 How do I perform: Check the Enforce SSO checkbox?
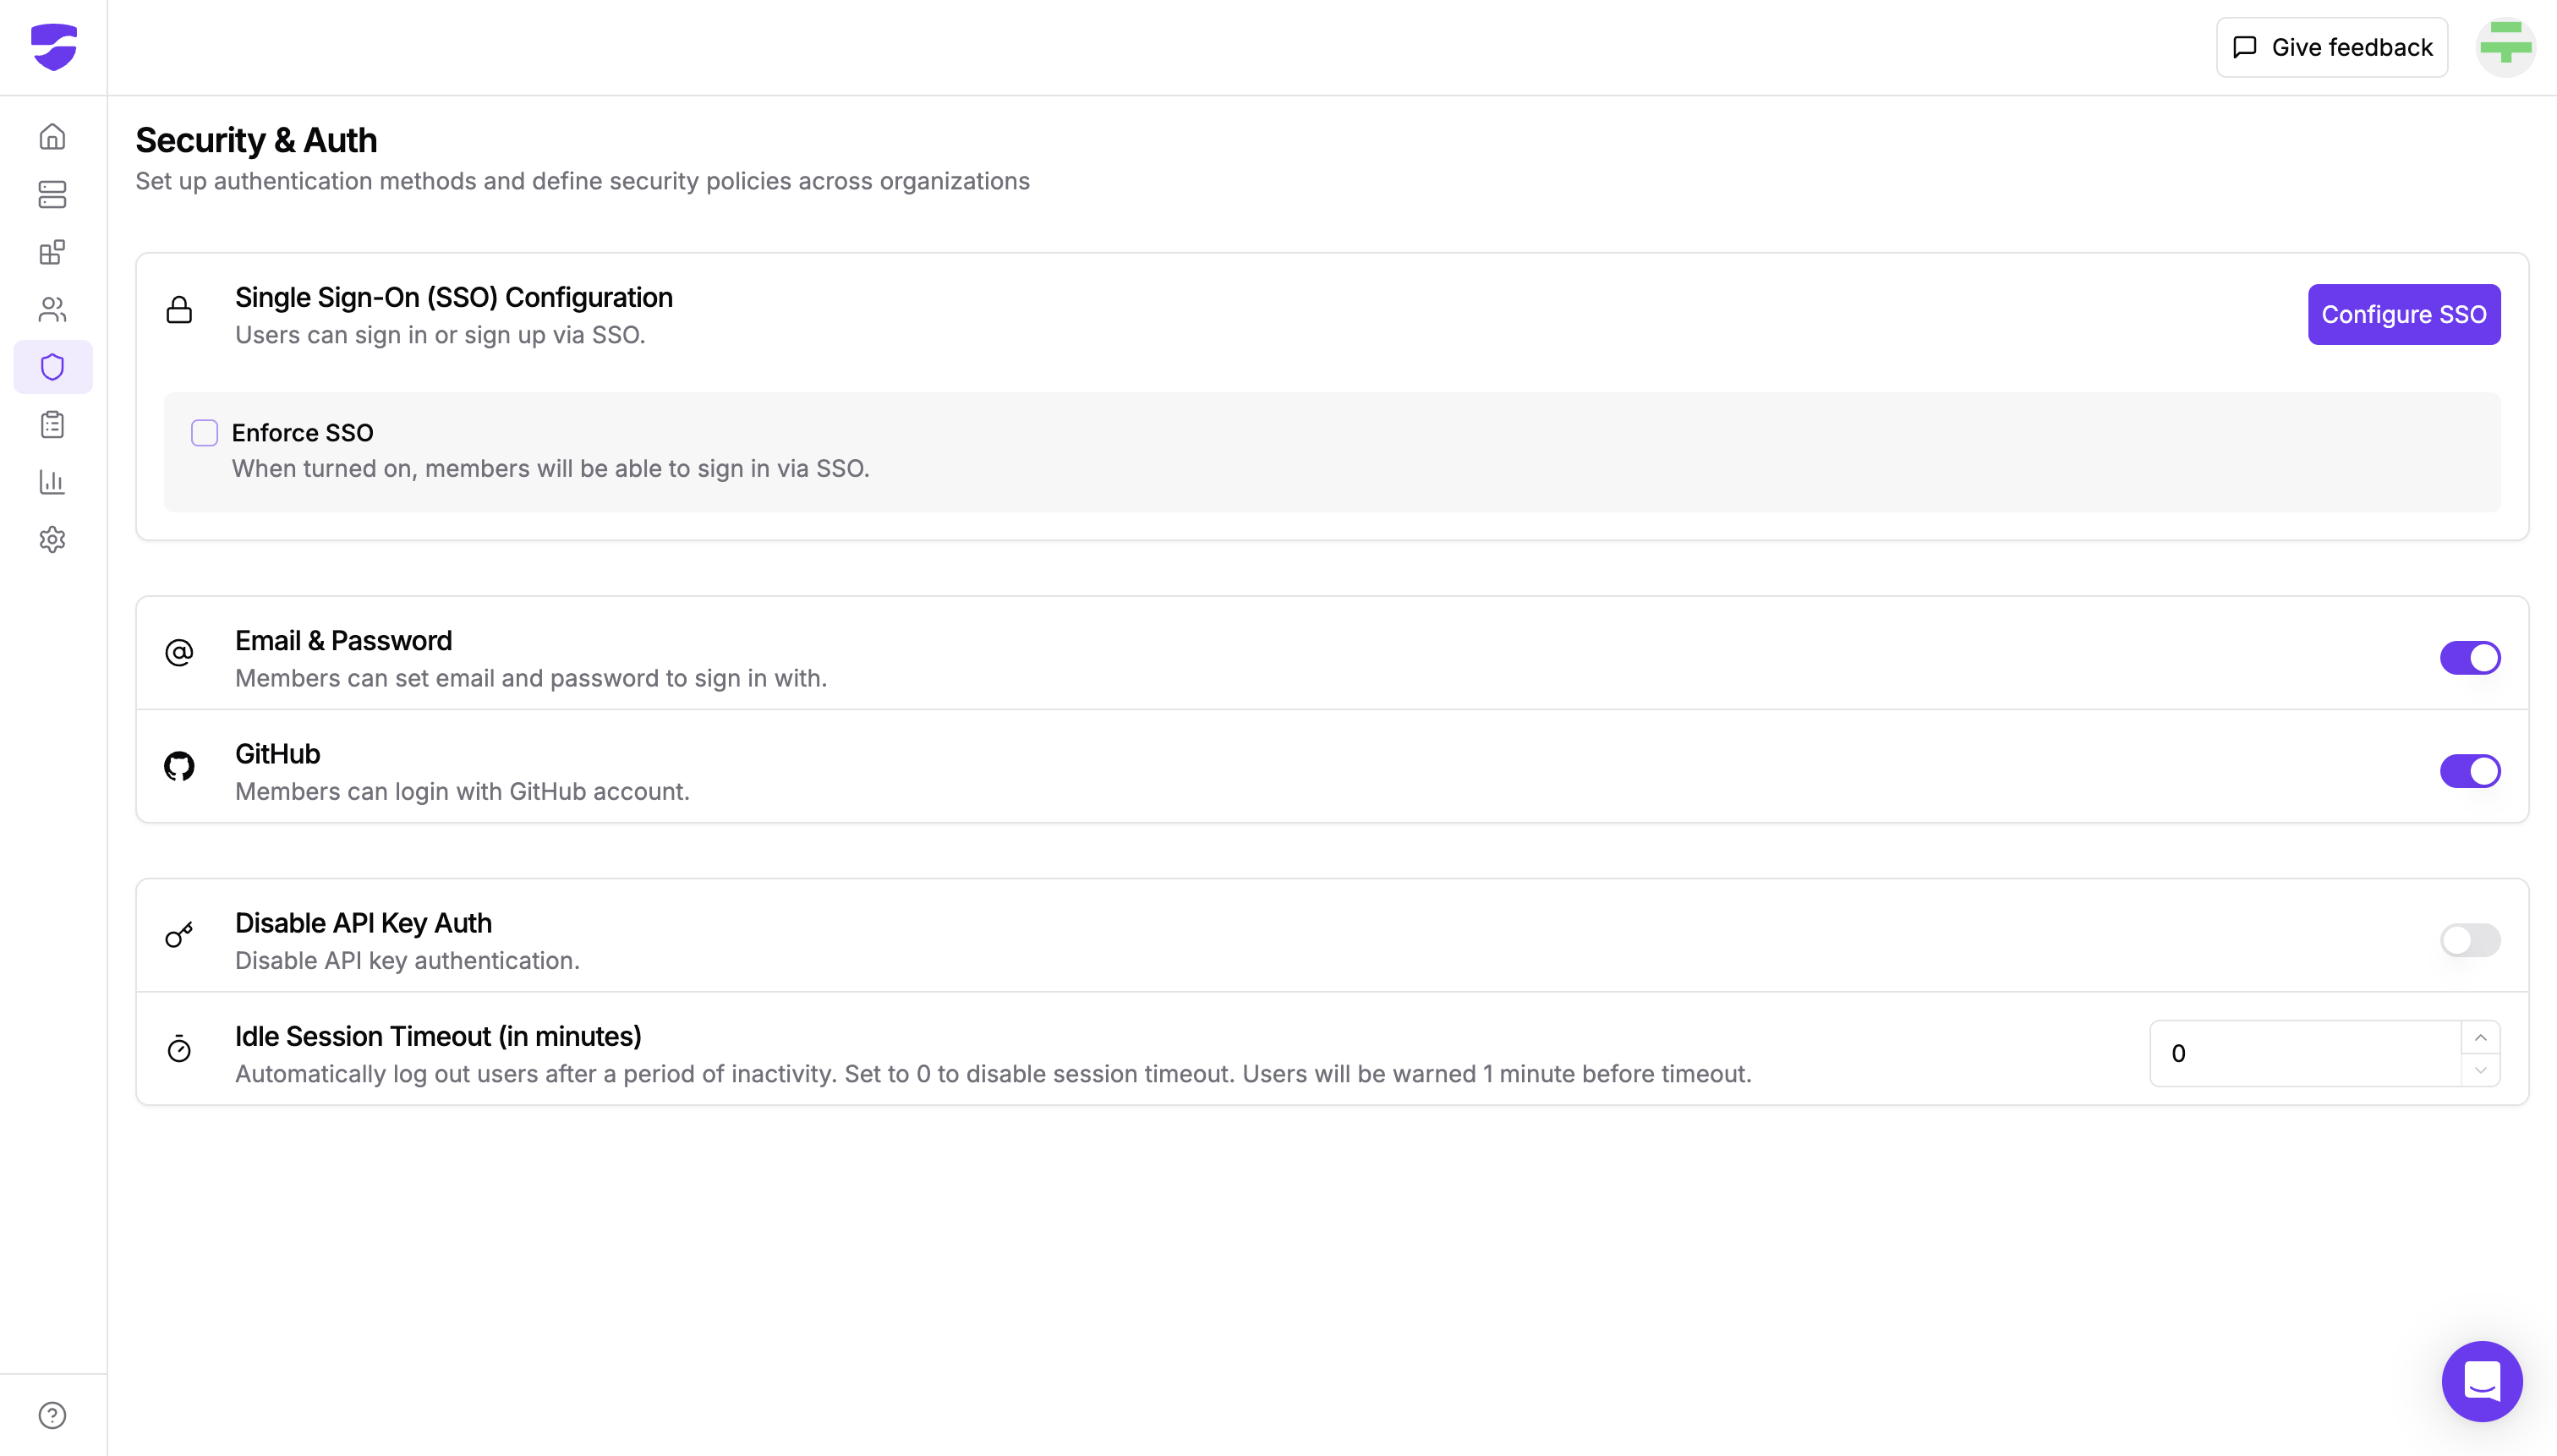(x=204, y=433)
